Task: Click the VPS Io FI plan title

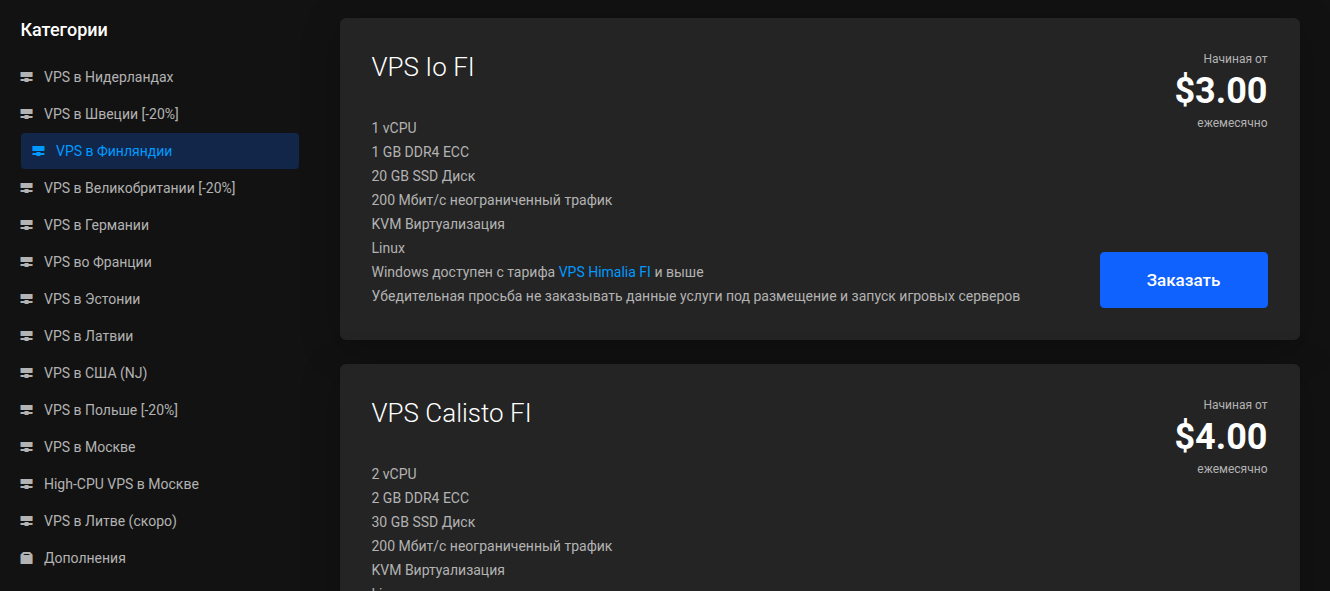Action: (422, 67)
